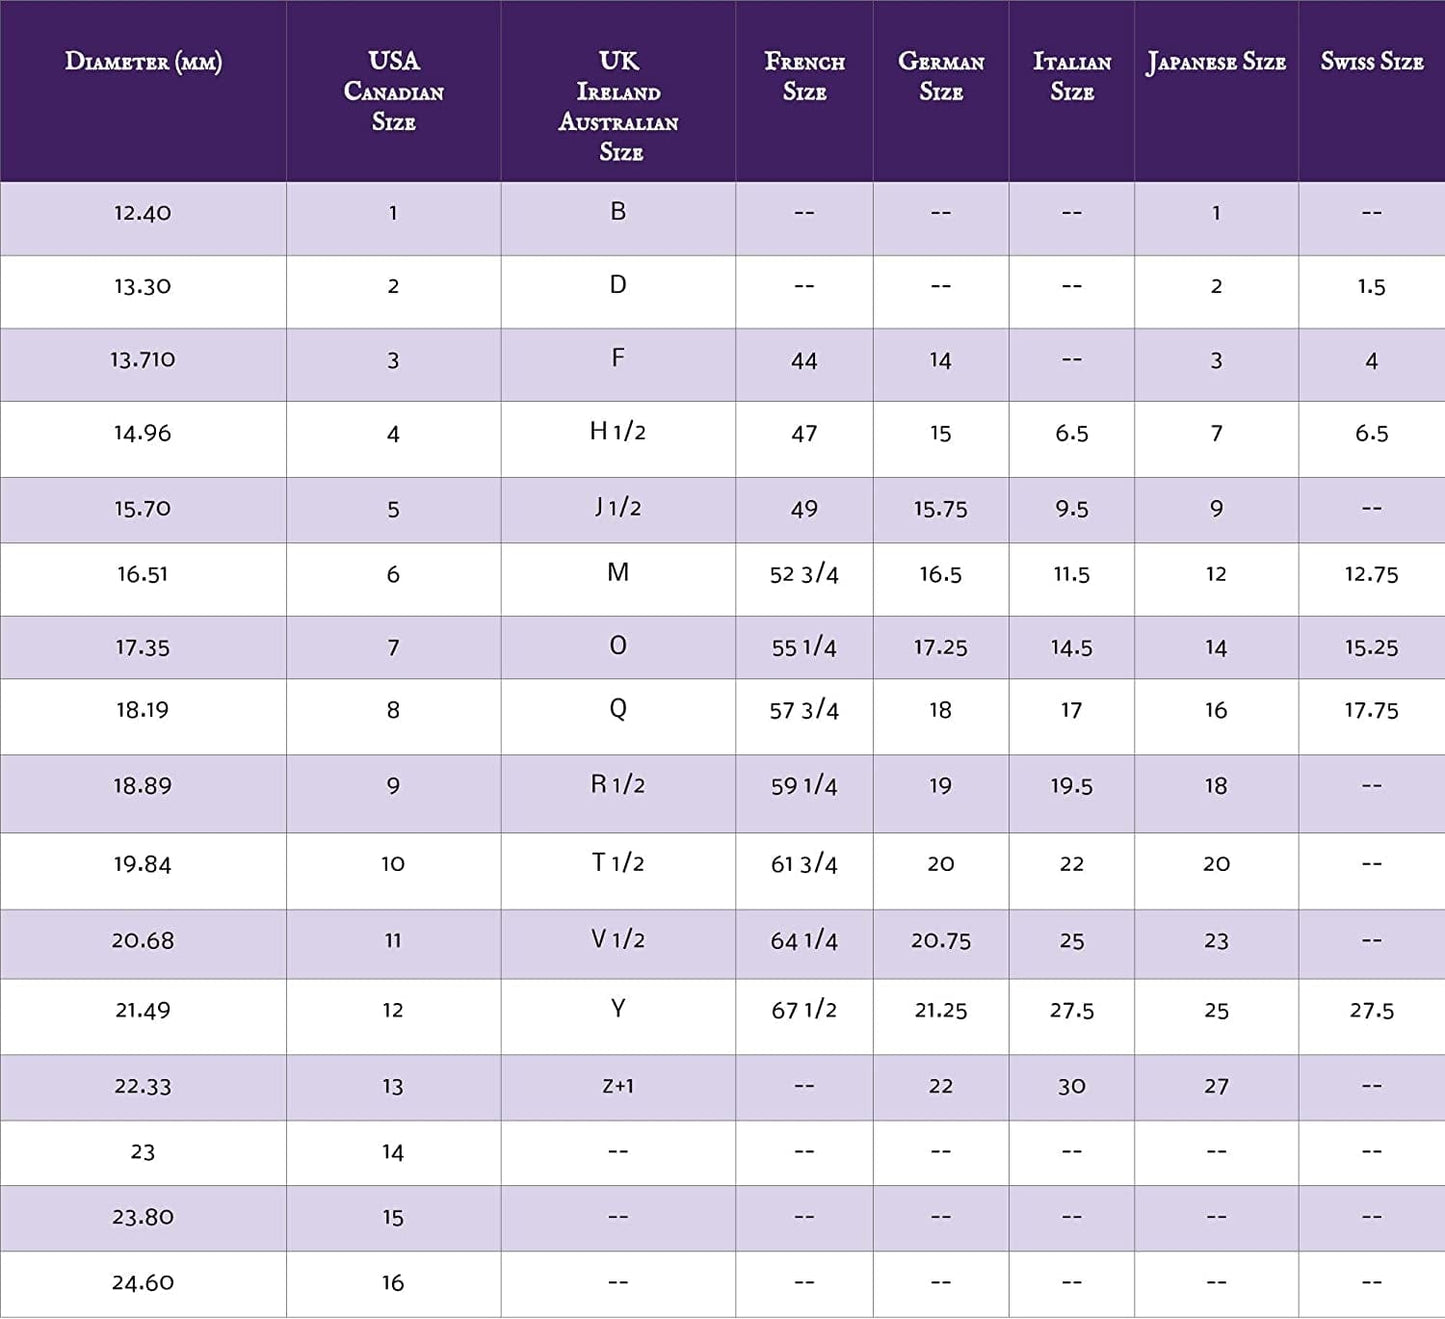Select the USA Canadian Size header
This screenshot has height=1319, width=1445.
pyautogui.click(x=393, y=91)
